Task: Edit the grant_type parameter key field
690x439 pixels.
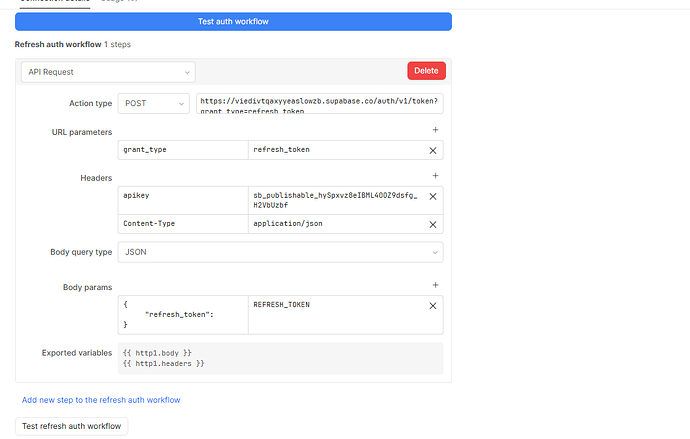Action: [181, 150]
